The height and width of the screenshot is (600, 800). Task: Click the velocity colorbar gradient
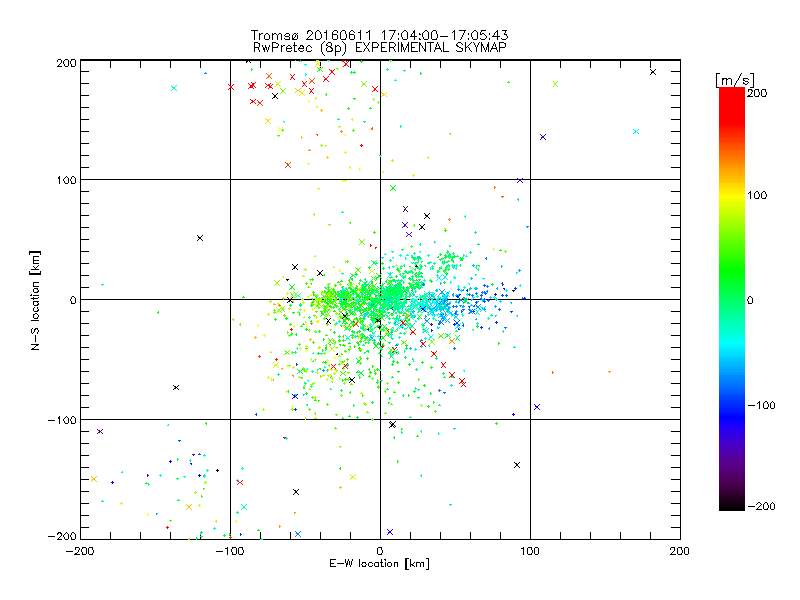coord(732,299)
